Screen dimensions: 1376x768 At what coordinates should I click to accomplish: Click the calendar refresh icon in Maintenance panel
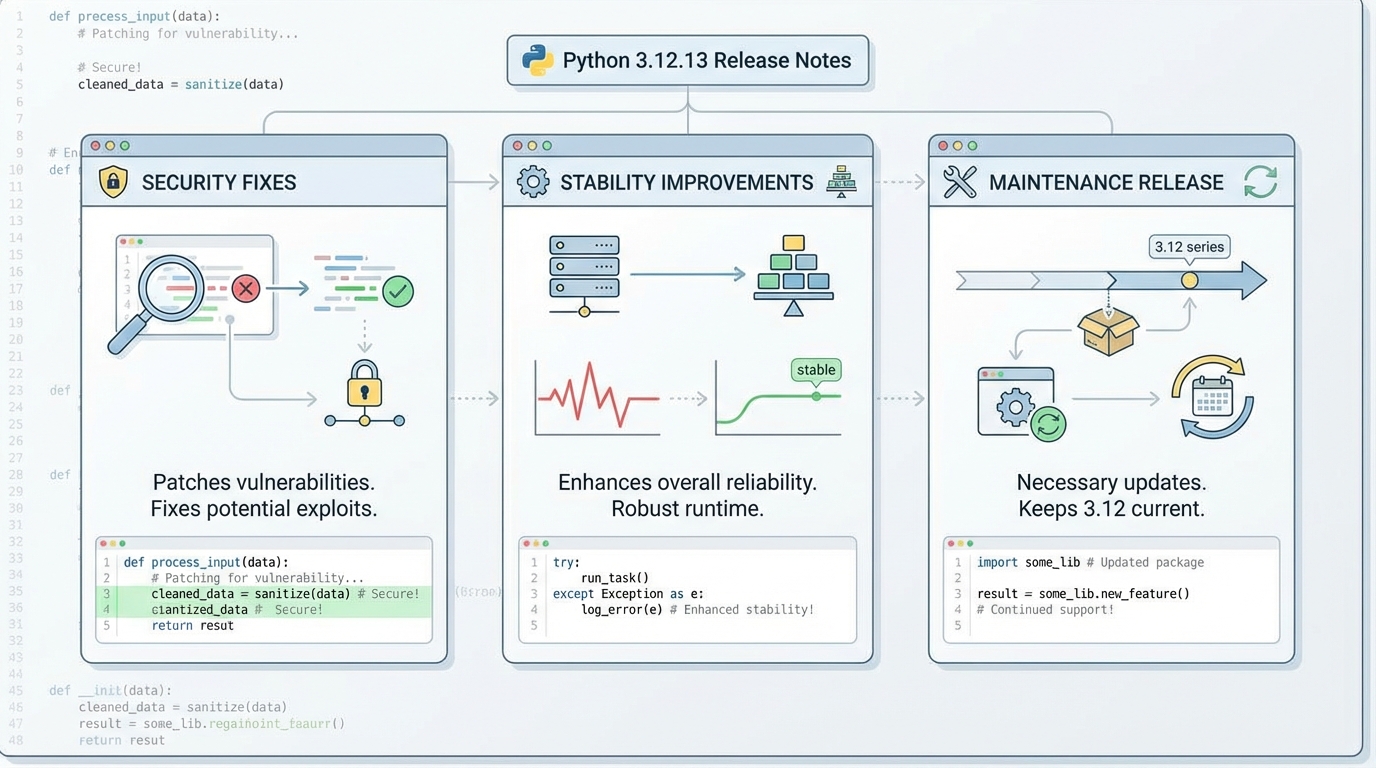(x=1212, y=399)
